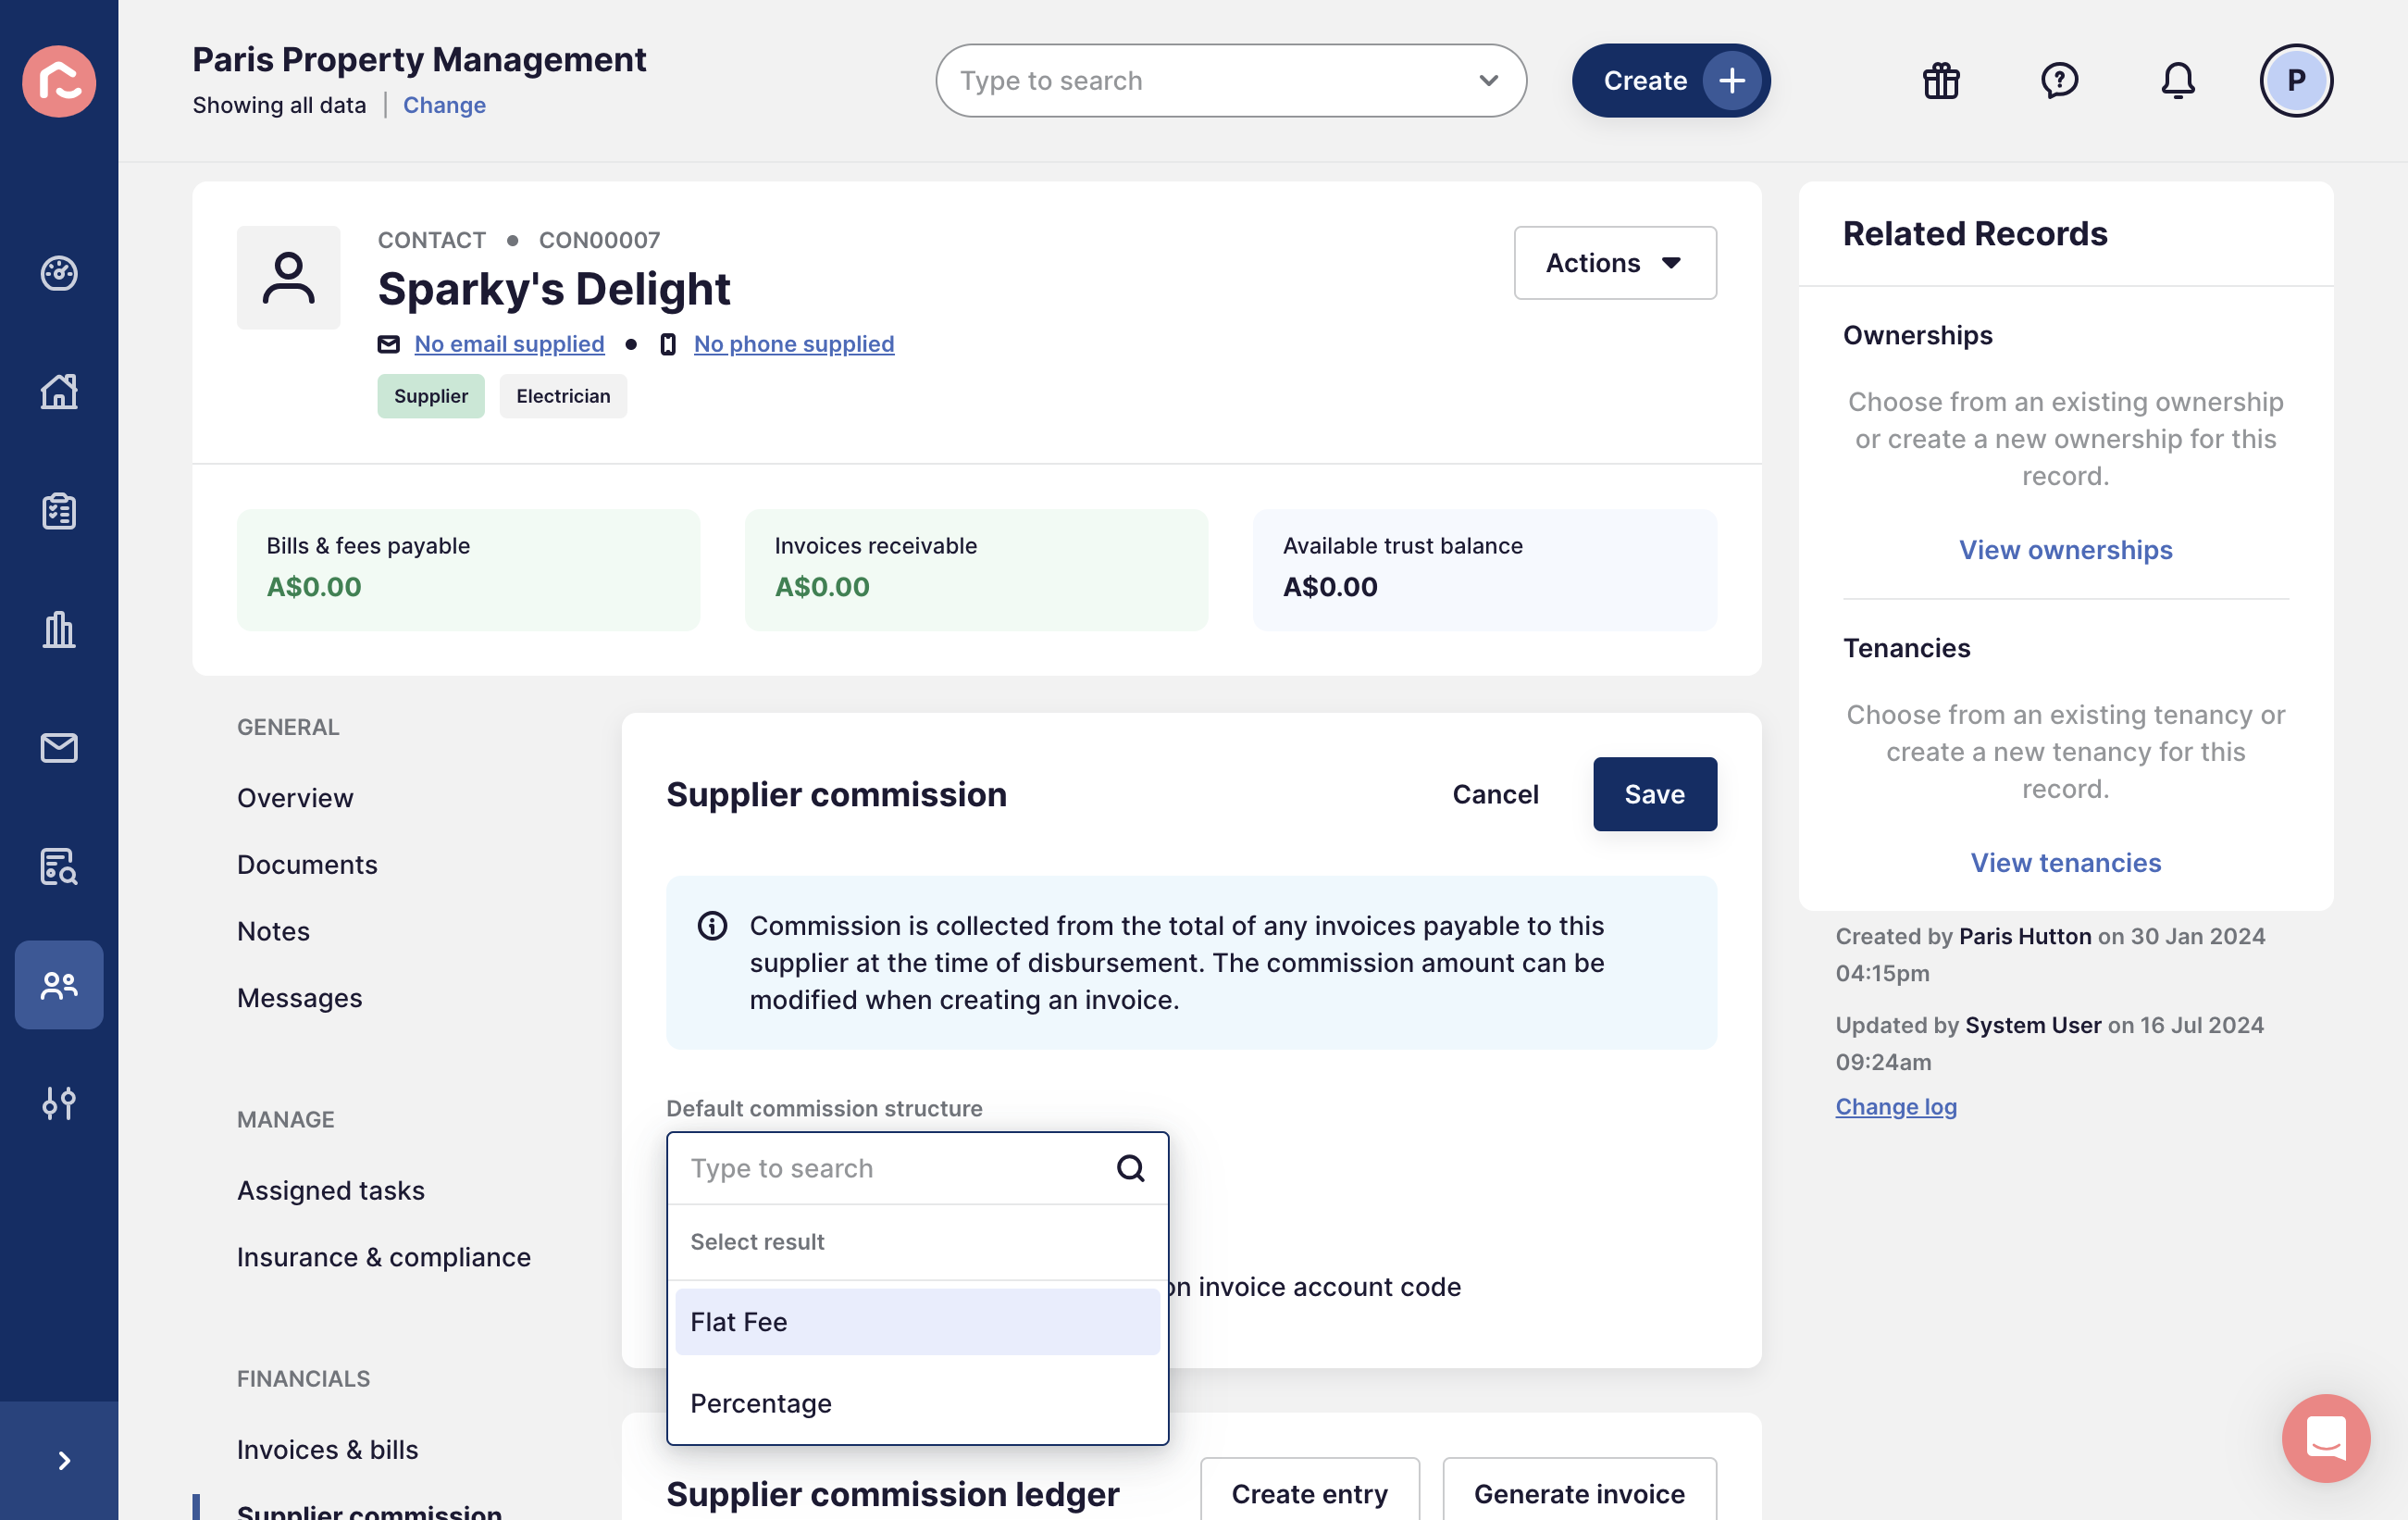Click the search magnifier in commission dropdown
Image resolution: width=2408 pixels, height=1520 pixels.
(x=1130, y=1168)
